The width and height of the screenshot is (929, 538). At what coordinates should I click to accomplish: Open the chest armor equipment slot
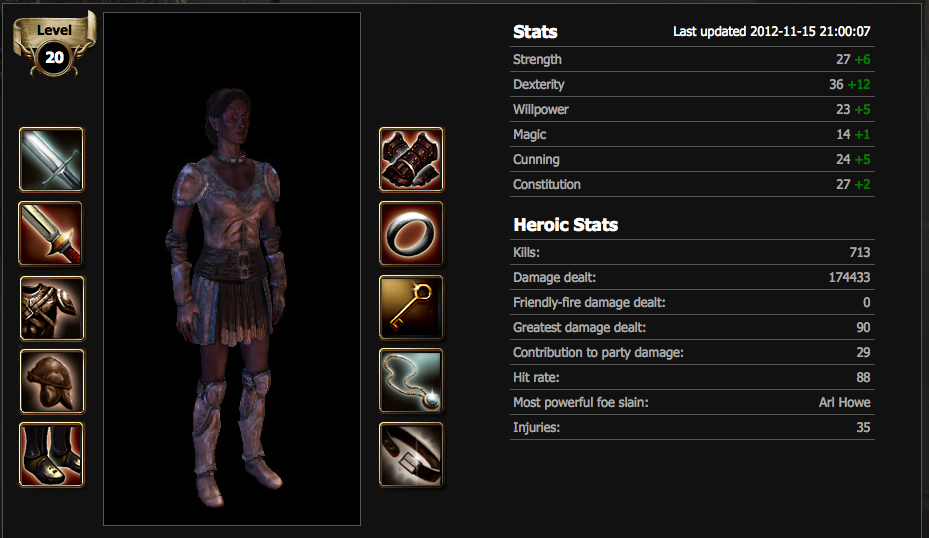pos(52,308)
